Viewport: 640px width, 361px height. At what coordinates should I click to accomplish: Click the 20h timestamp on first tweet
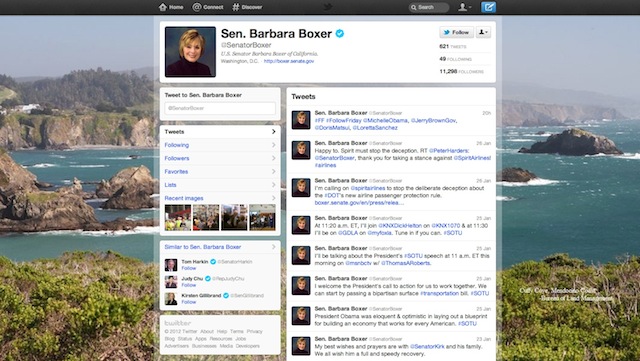pyautogui.click(x=487, y=113)
